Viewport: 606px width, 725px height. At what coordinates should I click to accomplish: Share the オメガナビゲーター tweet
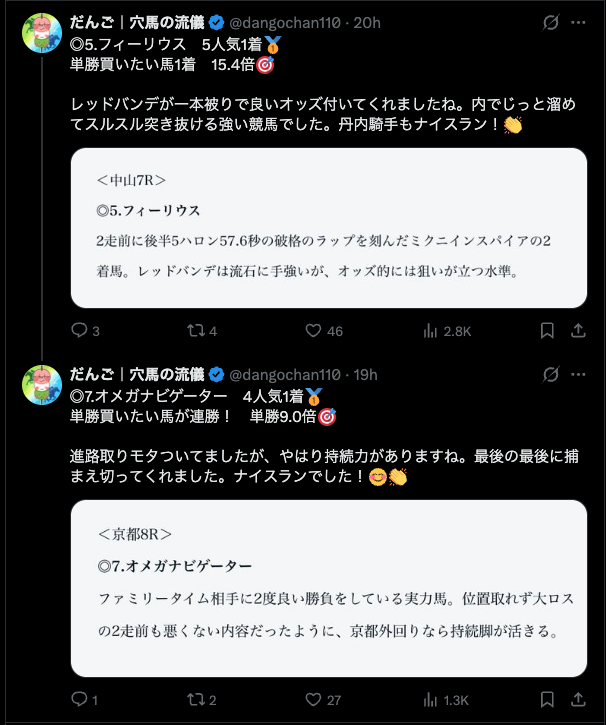pyautogui.click(x=579, y=700)
